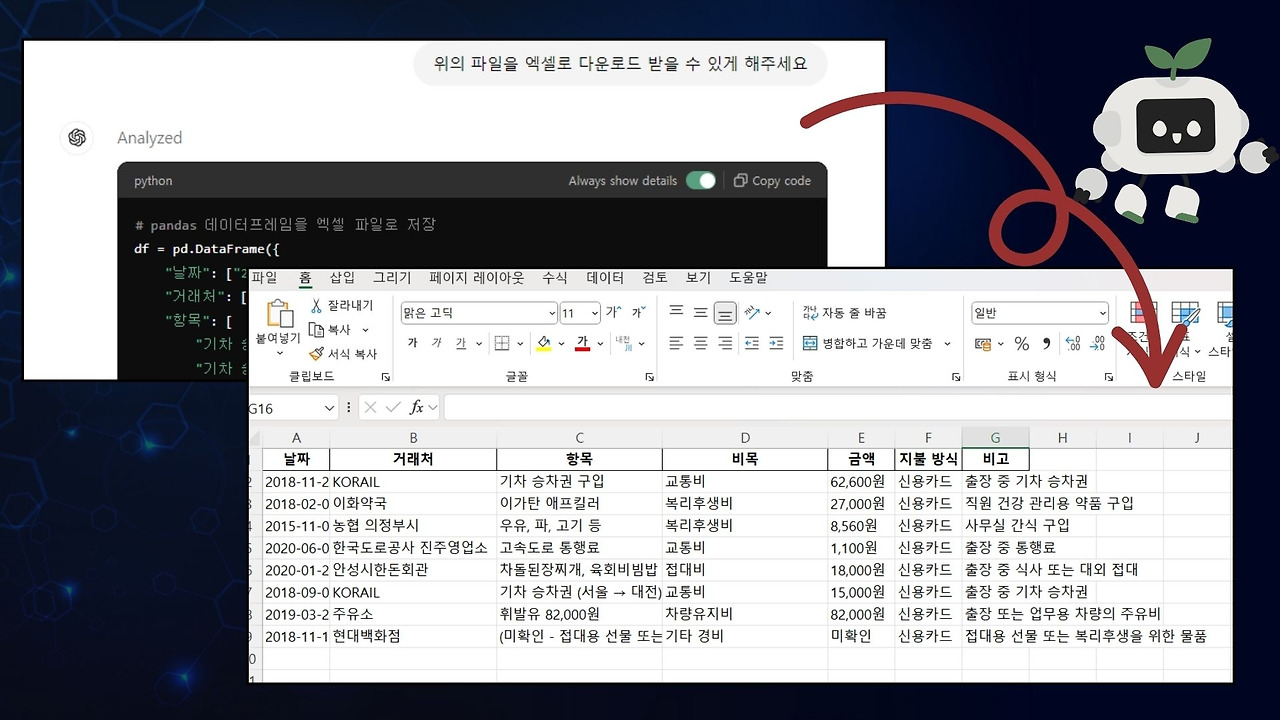Decrease font size with the smaller 가 icon
Image resolution: width=1280 pixels, height=720 pixels.
coord(637,313)
